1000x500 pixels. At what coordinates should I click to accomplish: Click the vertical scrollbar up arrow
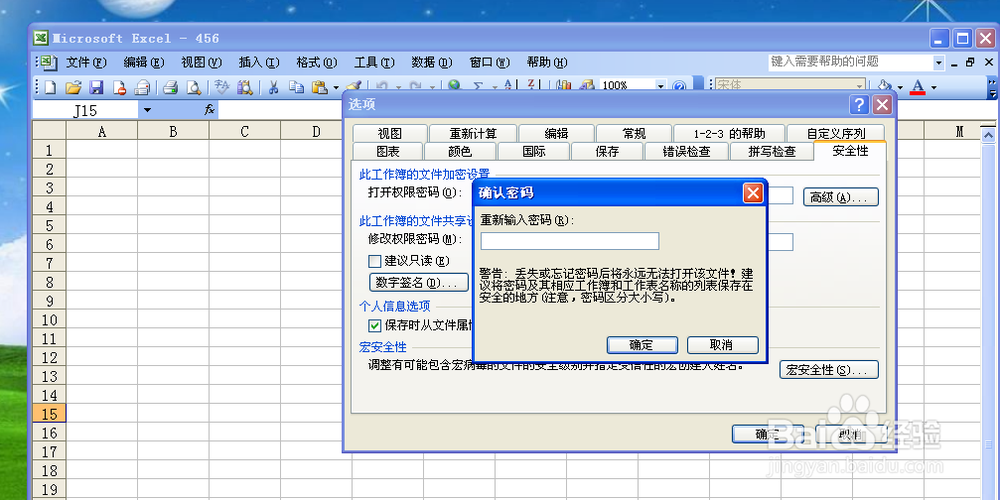(x=989, y=135)
